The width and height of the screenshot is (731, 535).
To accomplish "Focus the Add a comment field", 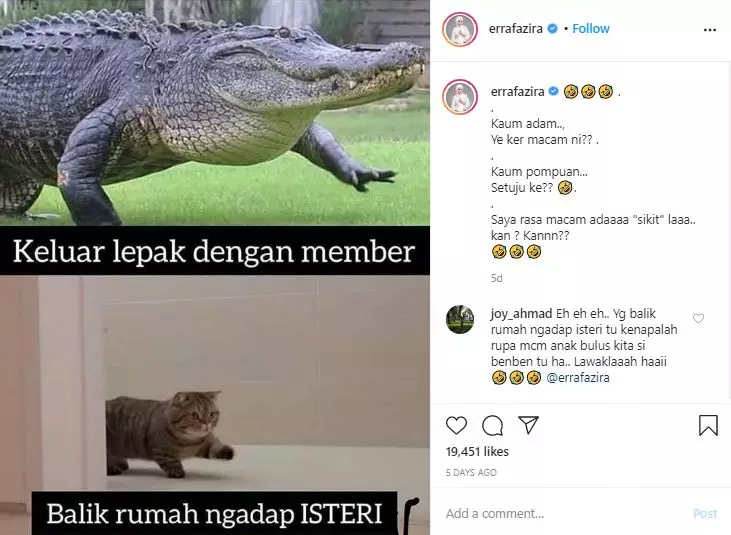I will point(564,514).
